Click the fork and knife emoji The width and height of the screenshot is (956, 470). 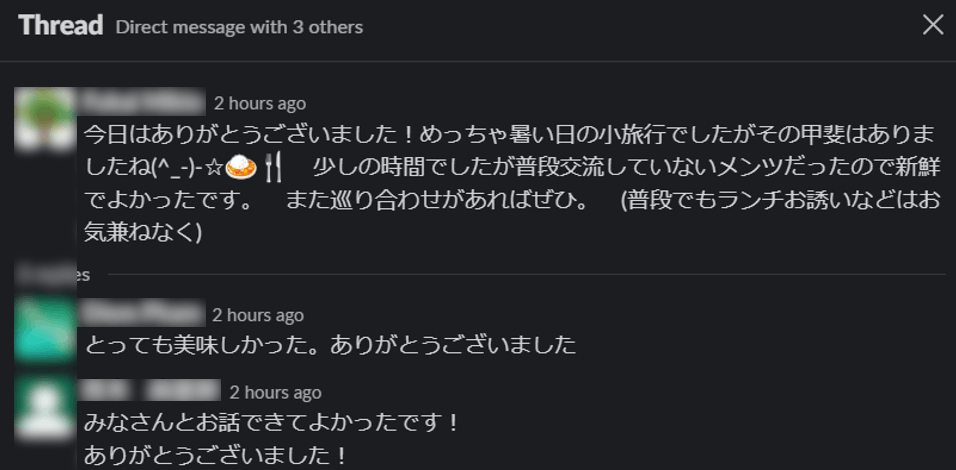[273, 167]
